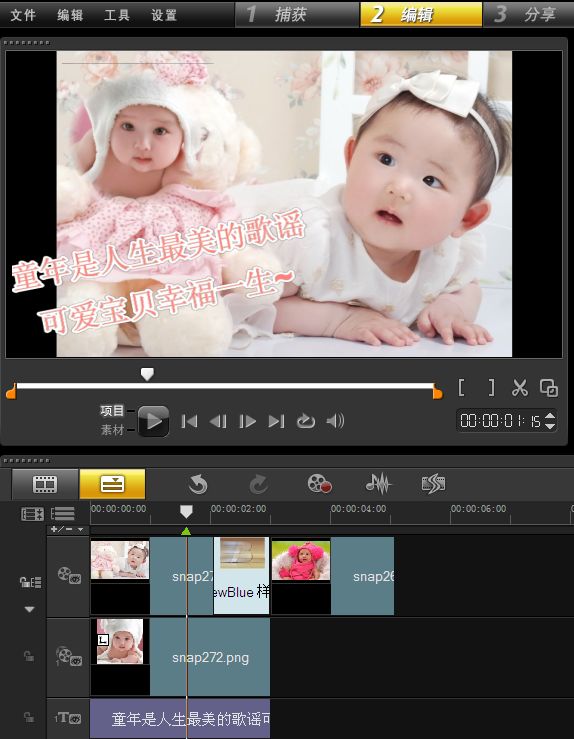
Task: Click the 00:00:04:00 ruler mark
Action: coord(358,509)
